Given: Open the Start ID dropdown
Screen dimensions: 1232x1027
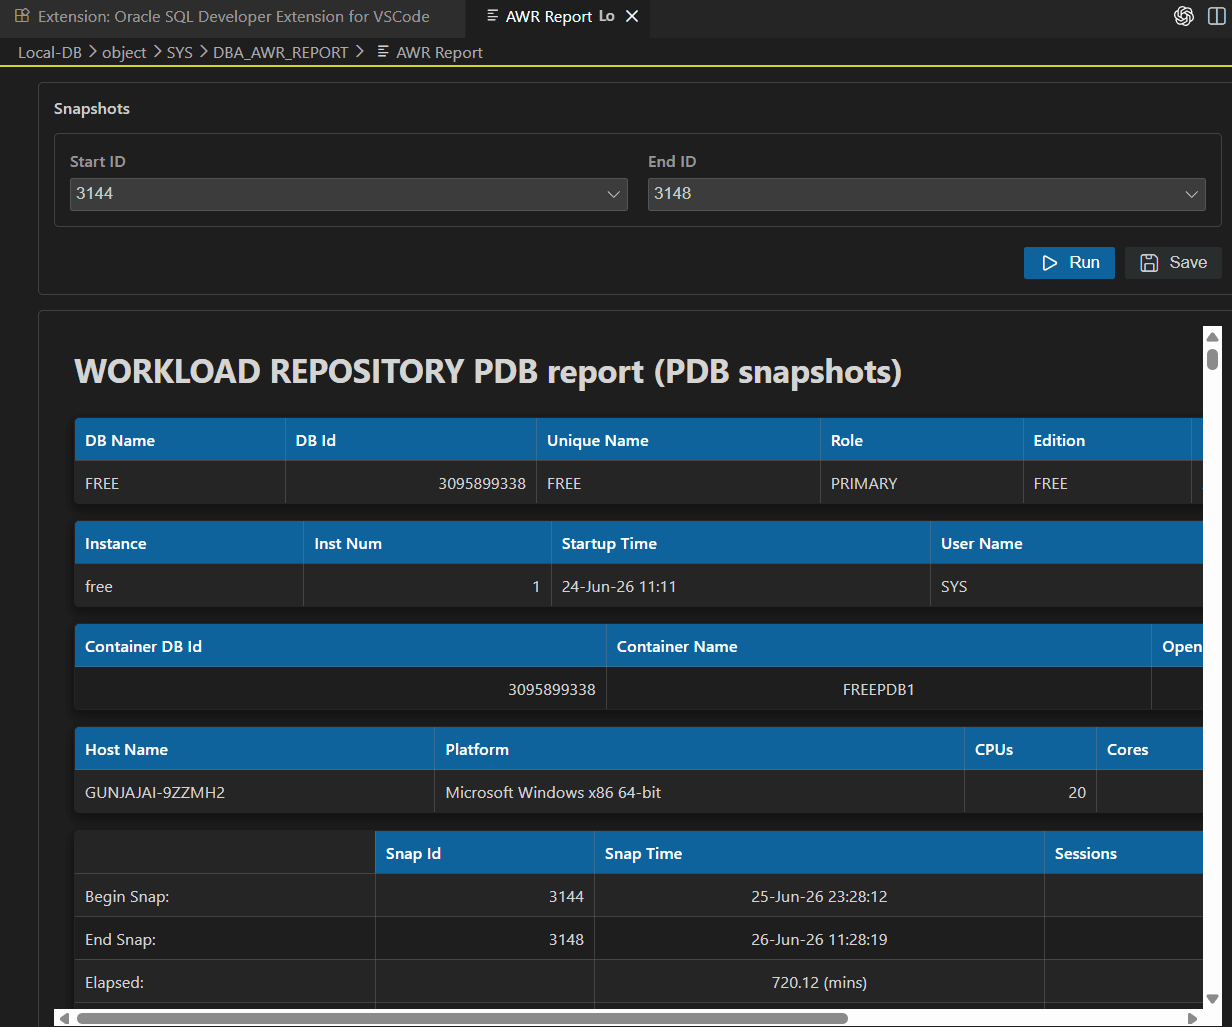Looking at the screenshot, I should click(349, 194).
